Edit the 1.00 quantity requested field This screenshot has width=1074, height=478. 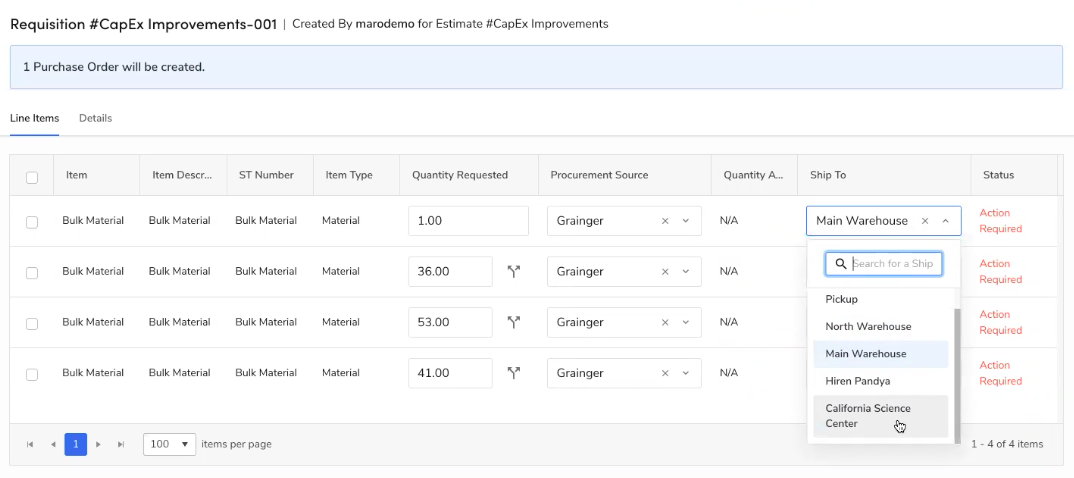coord(469,221)
